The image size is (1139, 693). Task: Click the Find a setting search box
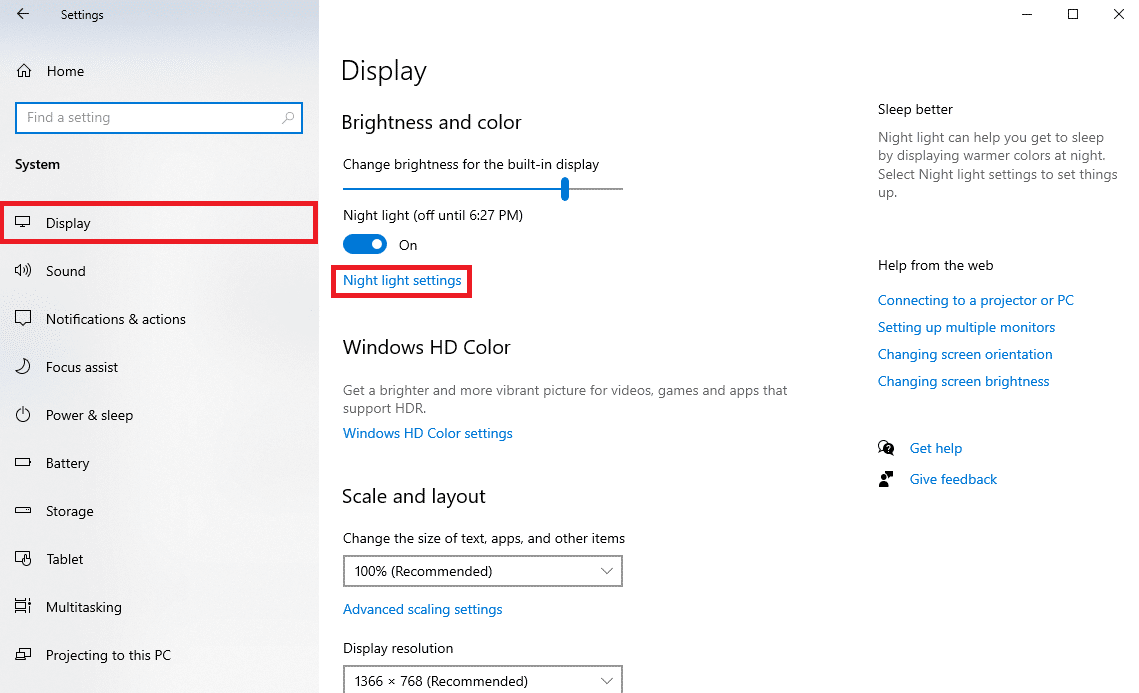[158, 117]
